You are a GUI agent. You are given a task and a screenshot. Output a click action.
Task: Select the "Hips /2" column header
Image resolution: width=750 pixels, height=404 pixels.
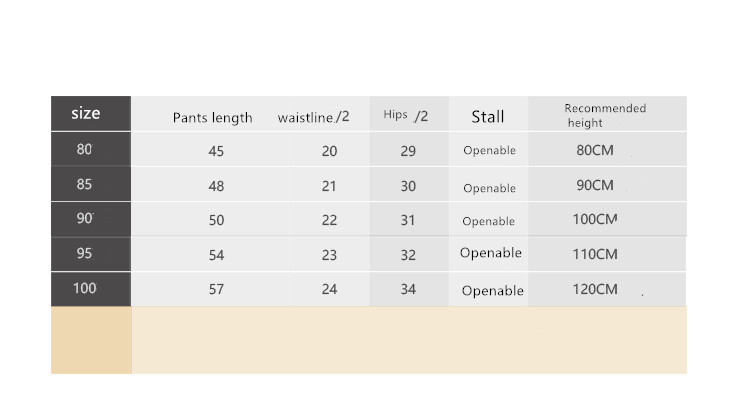pos(406,116)
